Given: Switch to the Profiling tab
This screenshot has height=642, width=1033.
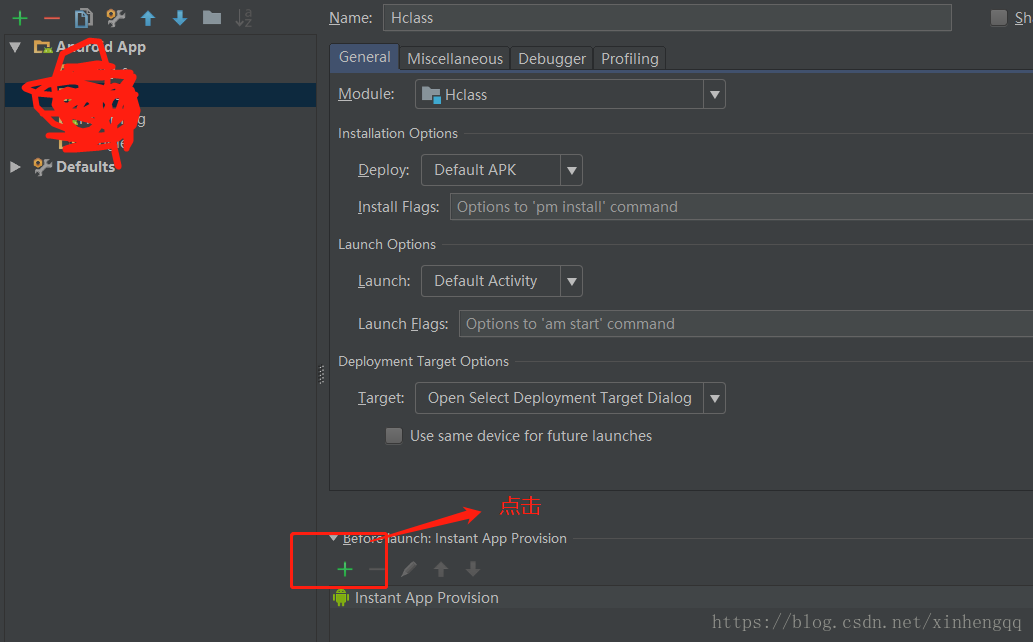Looking at the screenshot, I should click(629, 59).
